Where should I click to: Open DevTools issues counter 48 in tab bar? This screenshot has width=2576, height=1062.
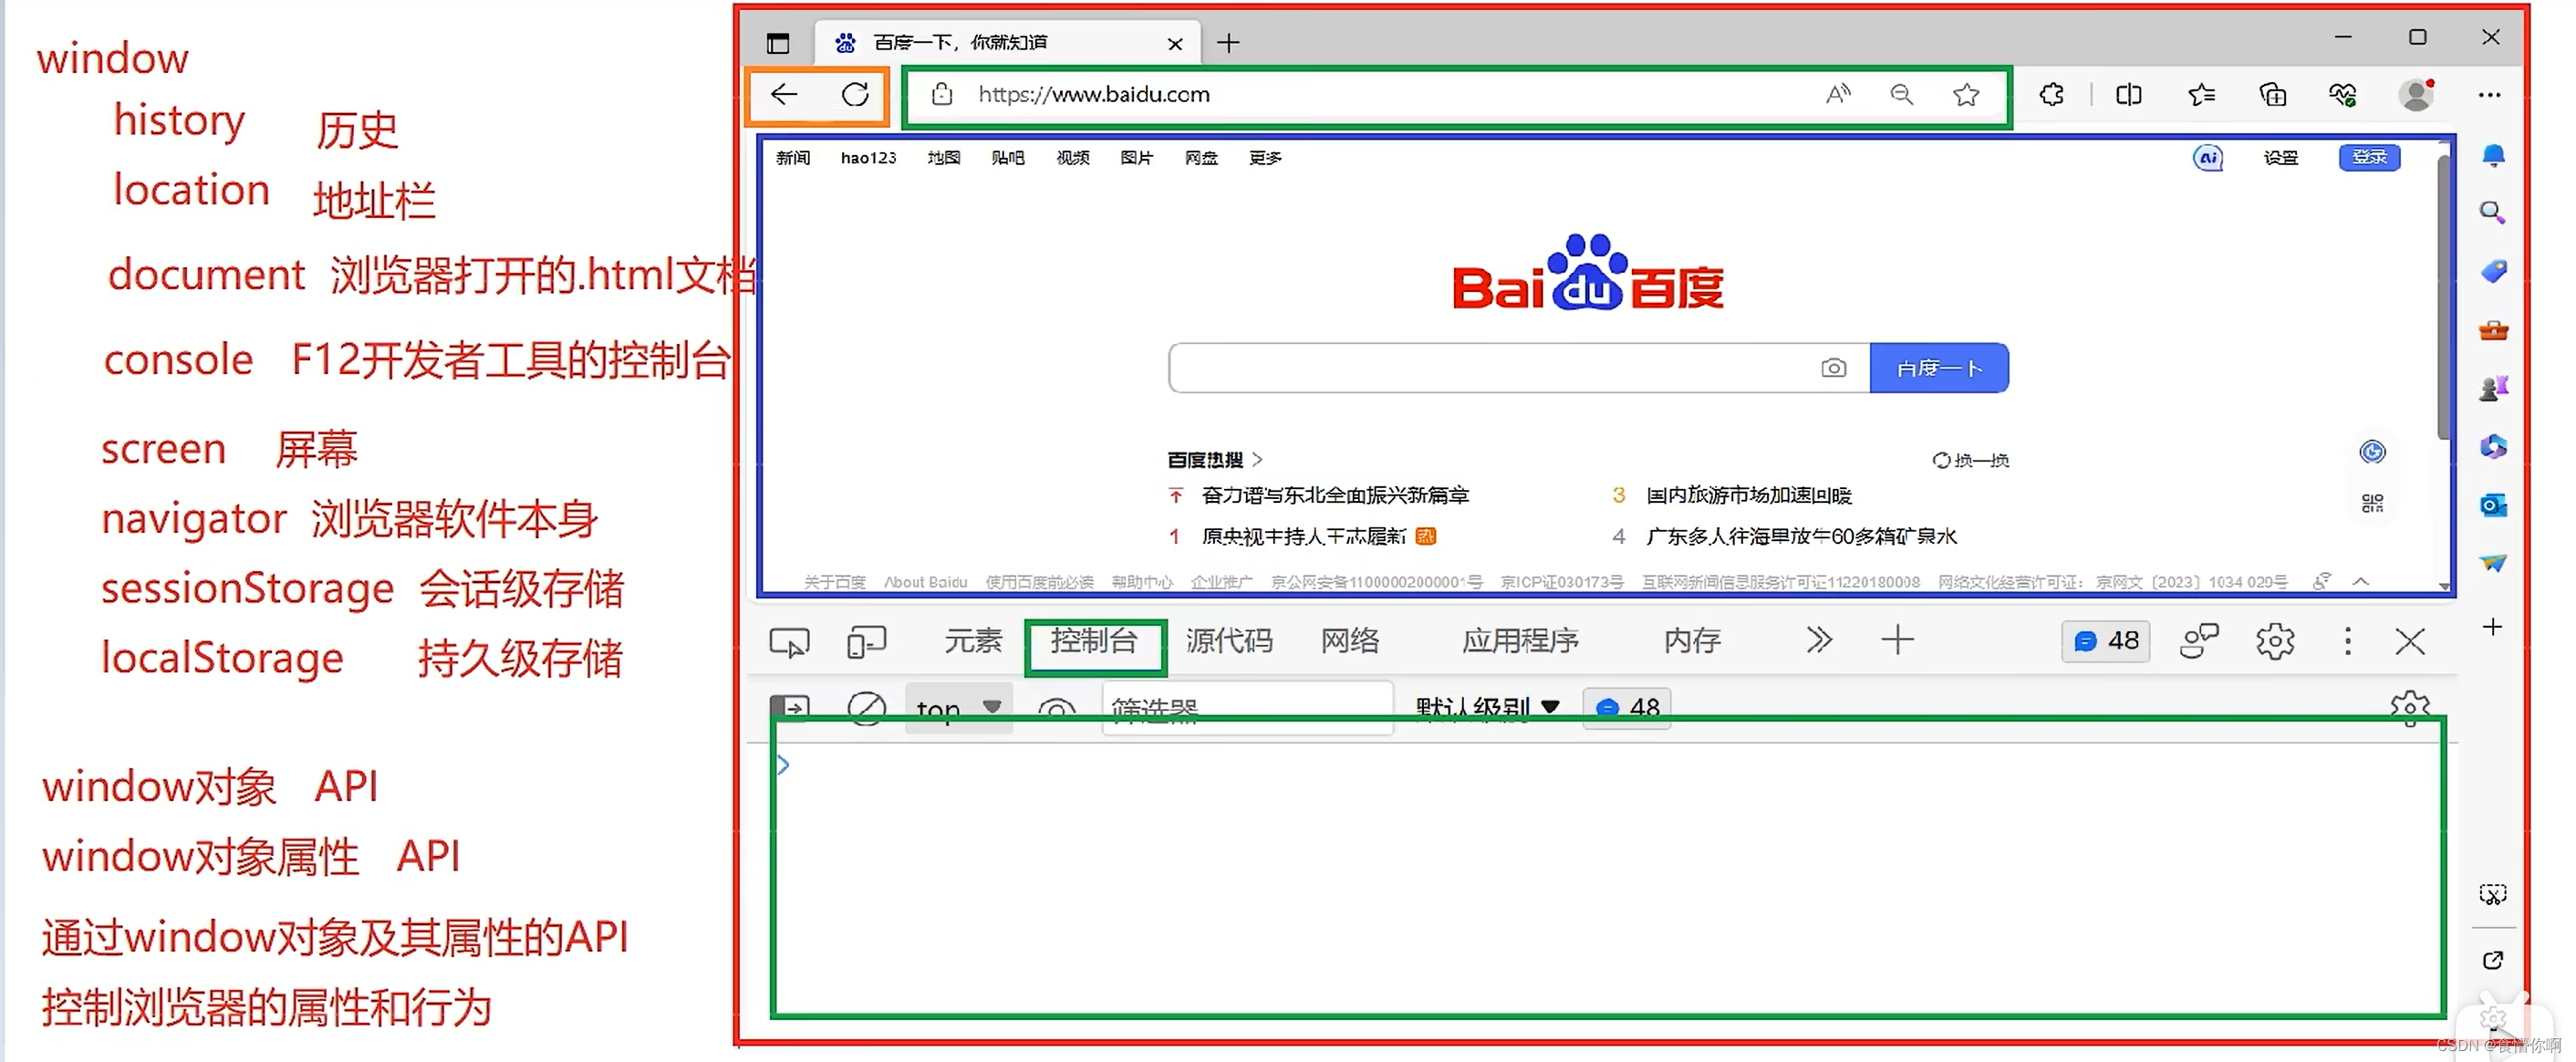coord(2106,641)
